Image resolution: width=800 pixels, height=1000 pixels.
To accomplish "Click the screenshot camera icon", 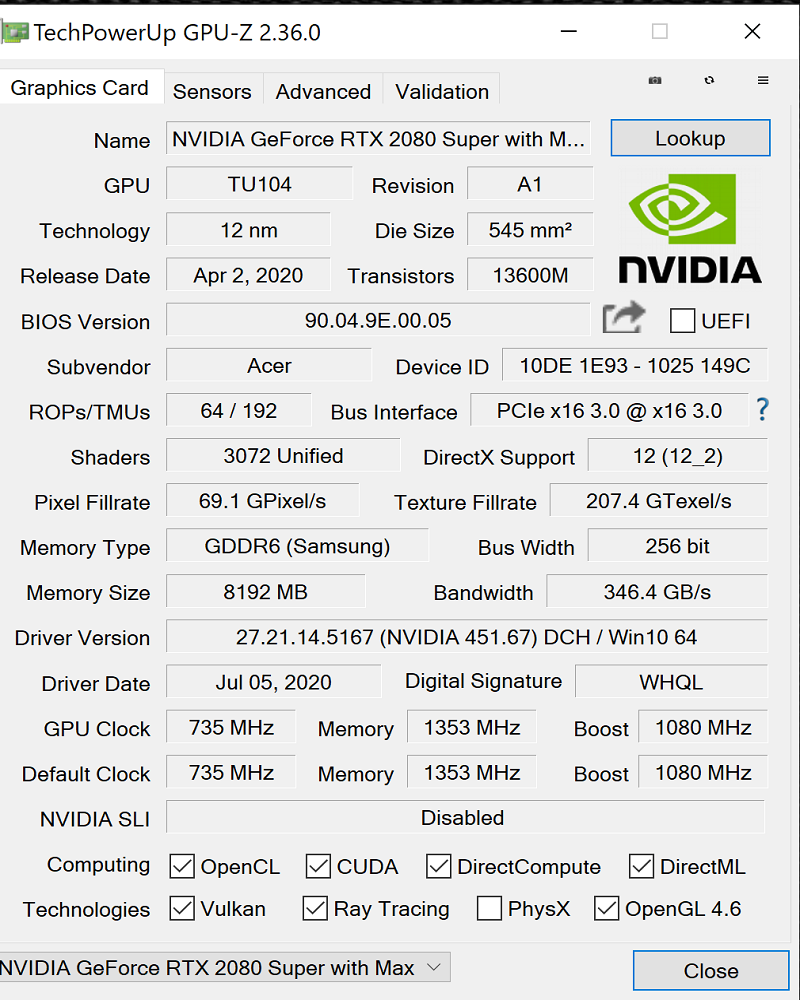I will click(655, 80).
